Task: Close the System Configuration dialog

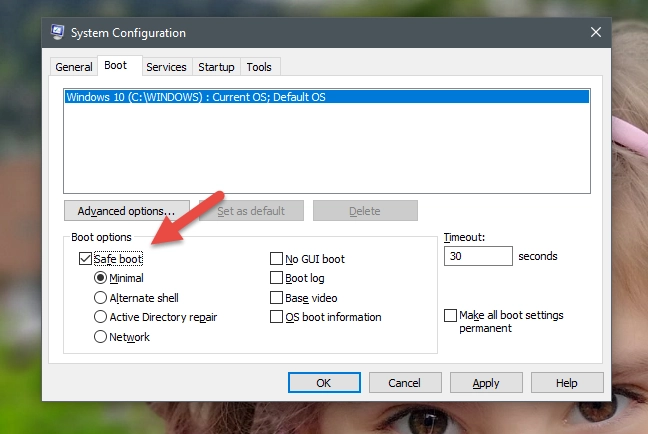Action: click(x=596, y=32)
